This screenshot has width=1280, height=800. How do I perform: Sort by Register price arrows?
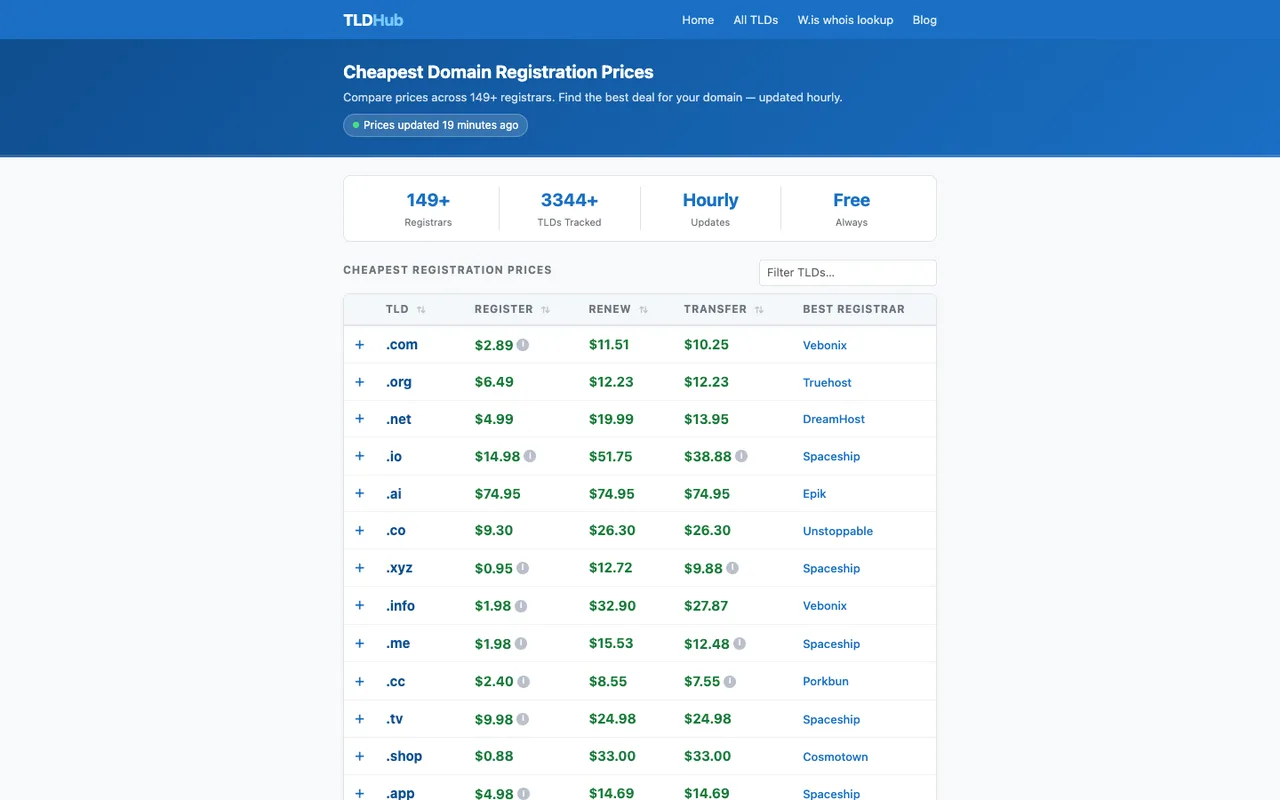[545, 310]
